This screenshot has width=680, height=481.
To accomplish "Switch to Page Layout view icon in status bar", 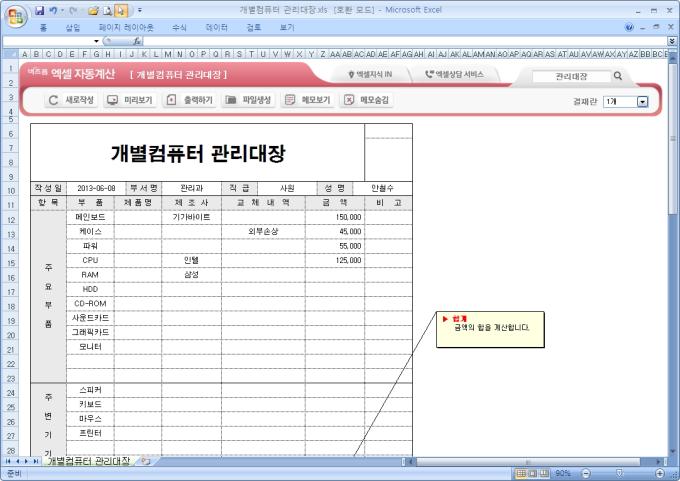I will 533,473.
